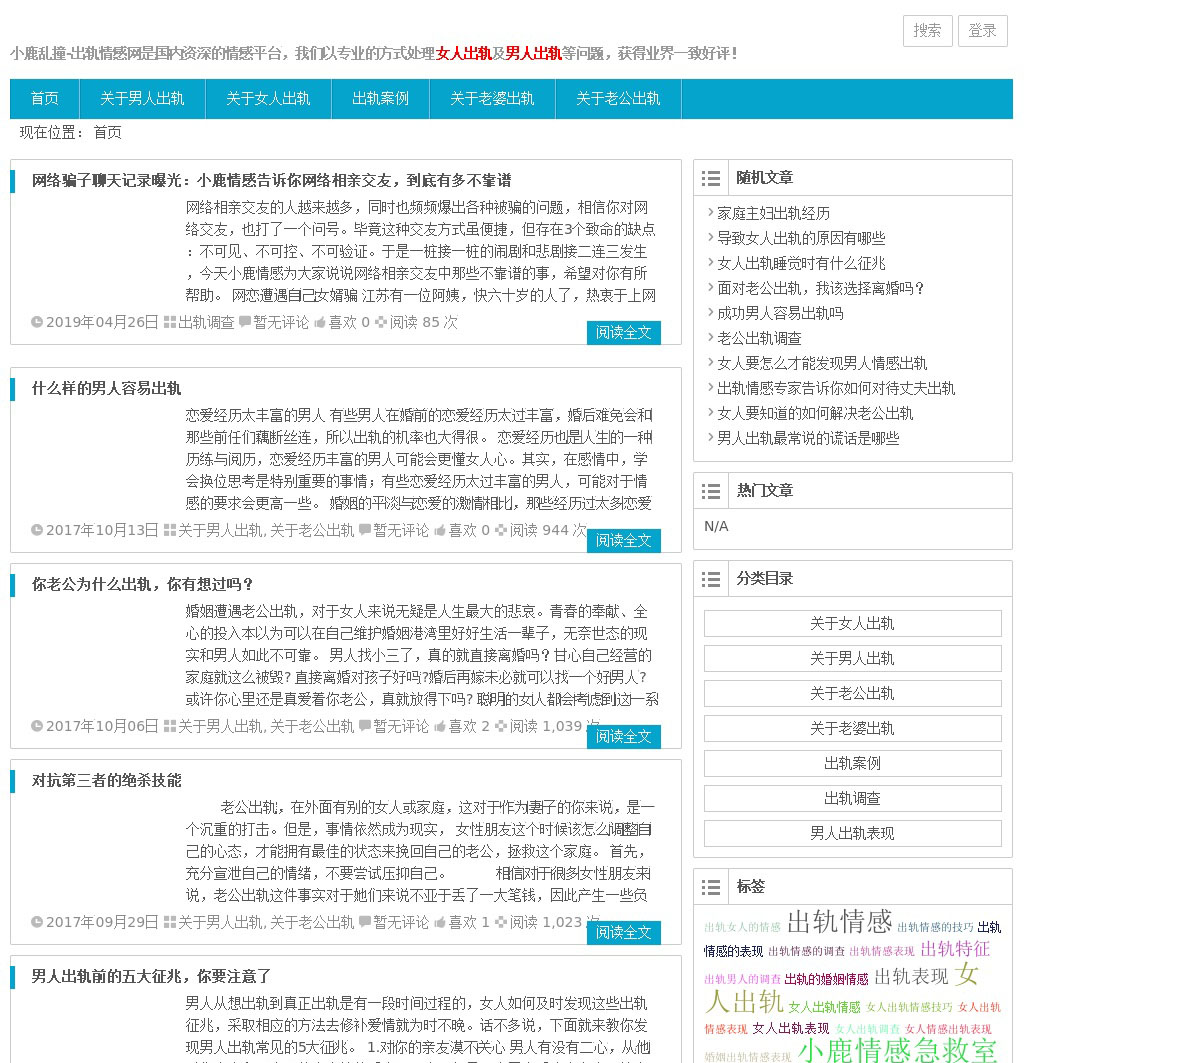Open random article 家庭主妇出轨经历
This screenshot has height=1063, width=1200.
[773, 213]
